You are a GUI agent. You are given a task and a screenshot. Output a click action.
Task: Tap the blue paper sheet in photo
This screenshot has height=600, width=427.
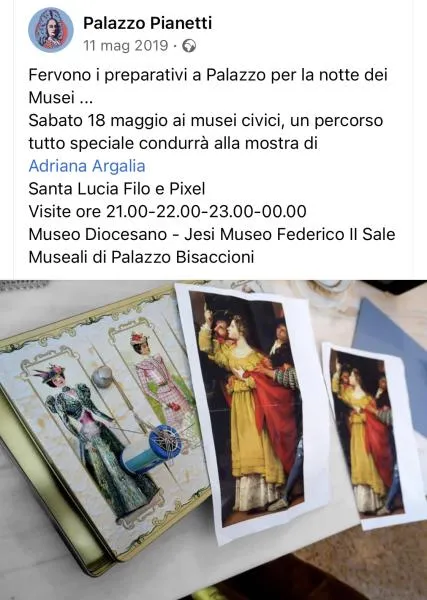click(x=394, y=356)
